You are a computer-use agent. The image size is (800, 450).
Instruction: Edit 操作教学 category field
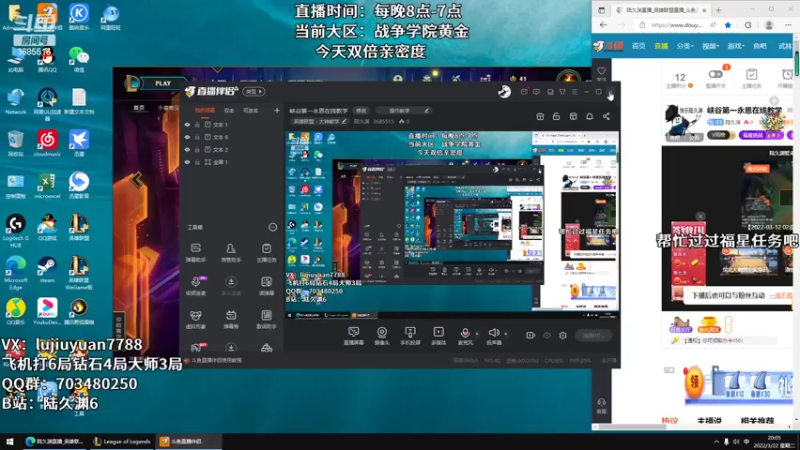click(404, 110)
